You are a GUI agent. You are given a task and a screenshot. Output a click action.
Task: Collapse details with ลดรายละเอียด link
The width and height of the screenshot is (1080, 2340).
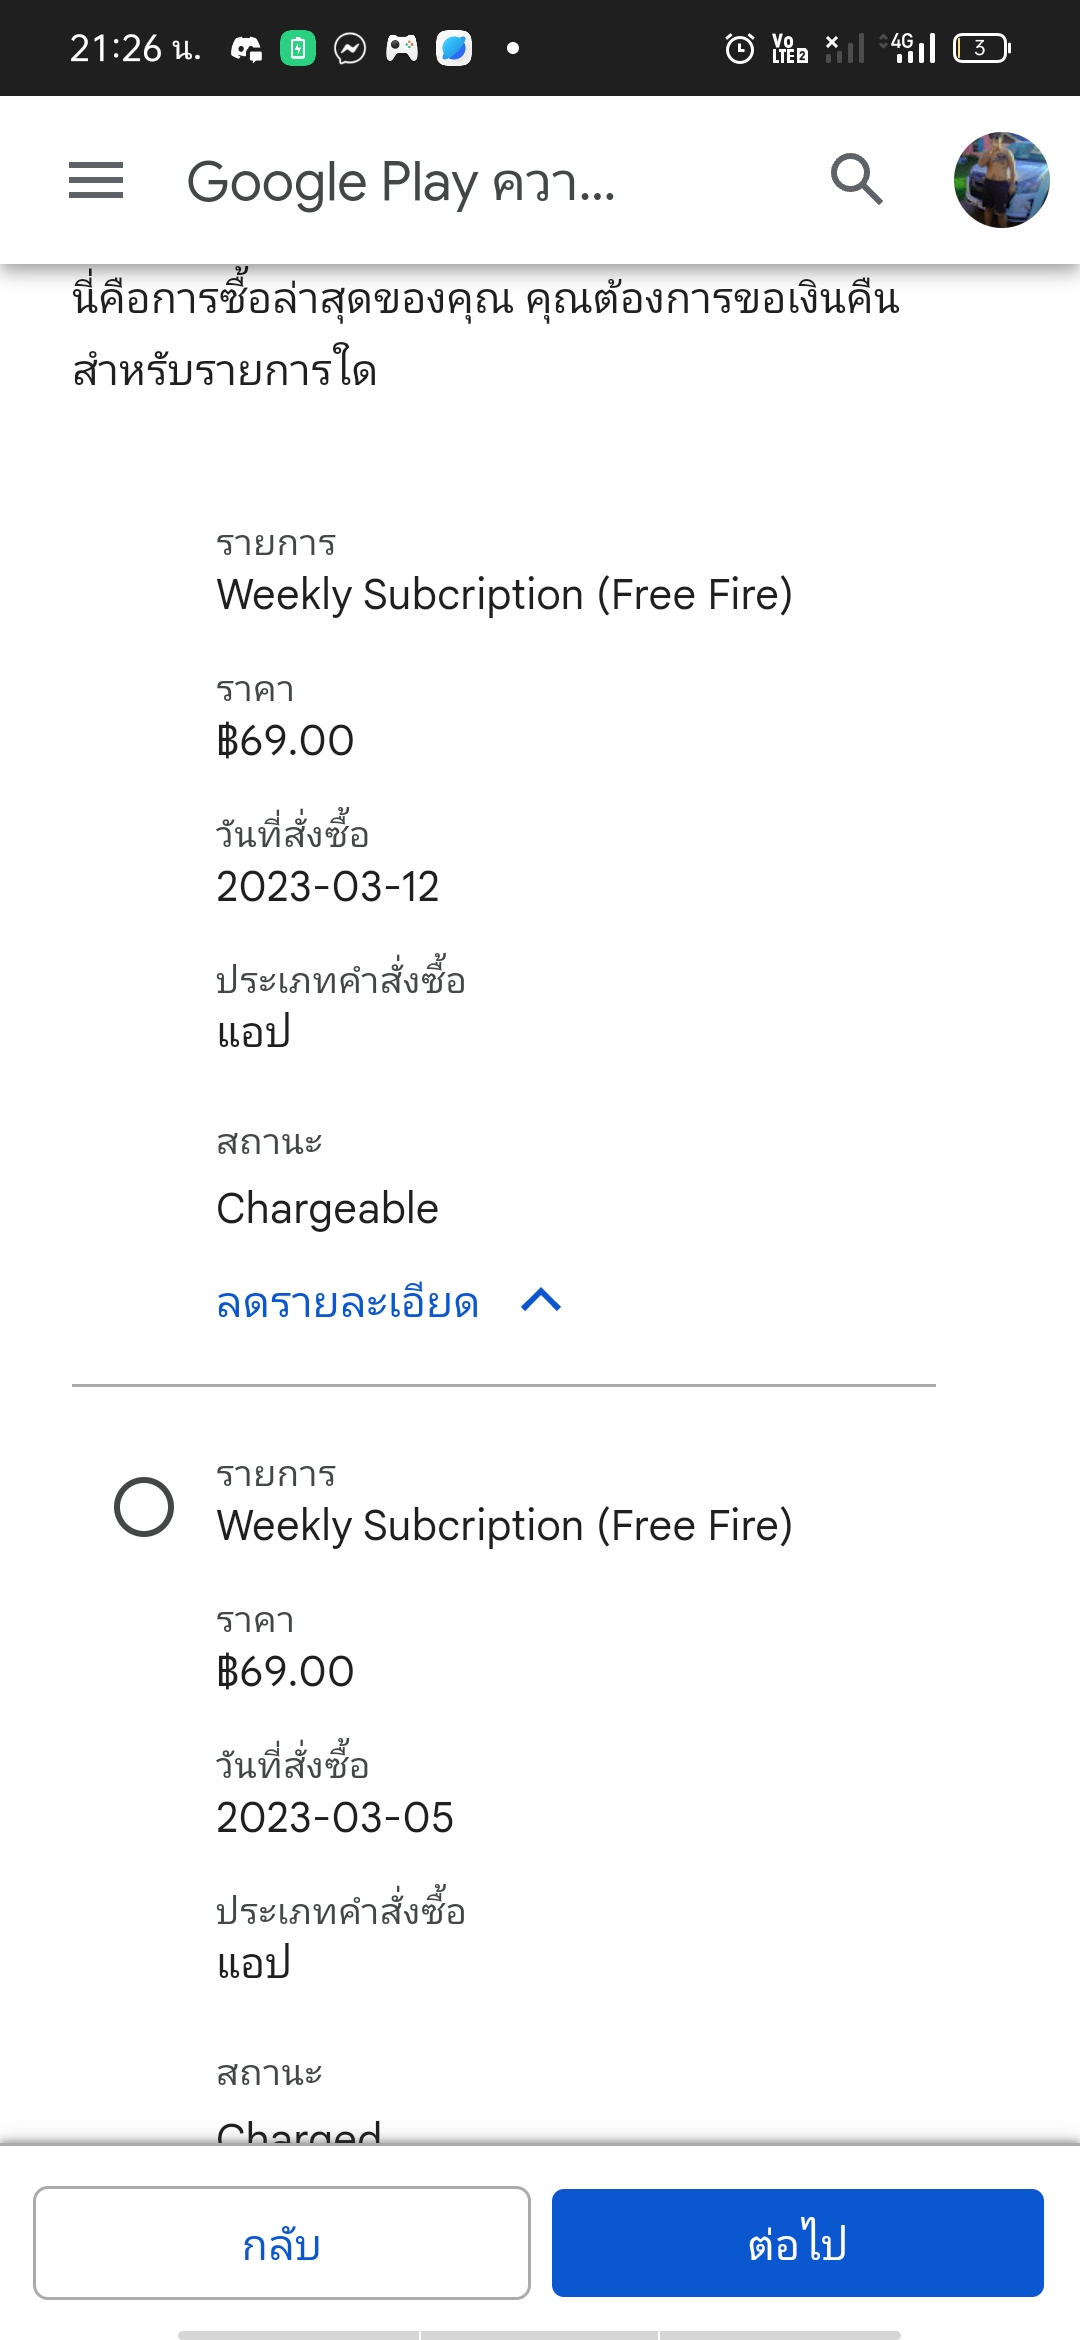coord(348,1303)
